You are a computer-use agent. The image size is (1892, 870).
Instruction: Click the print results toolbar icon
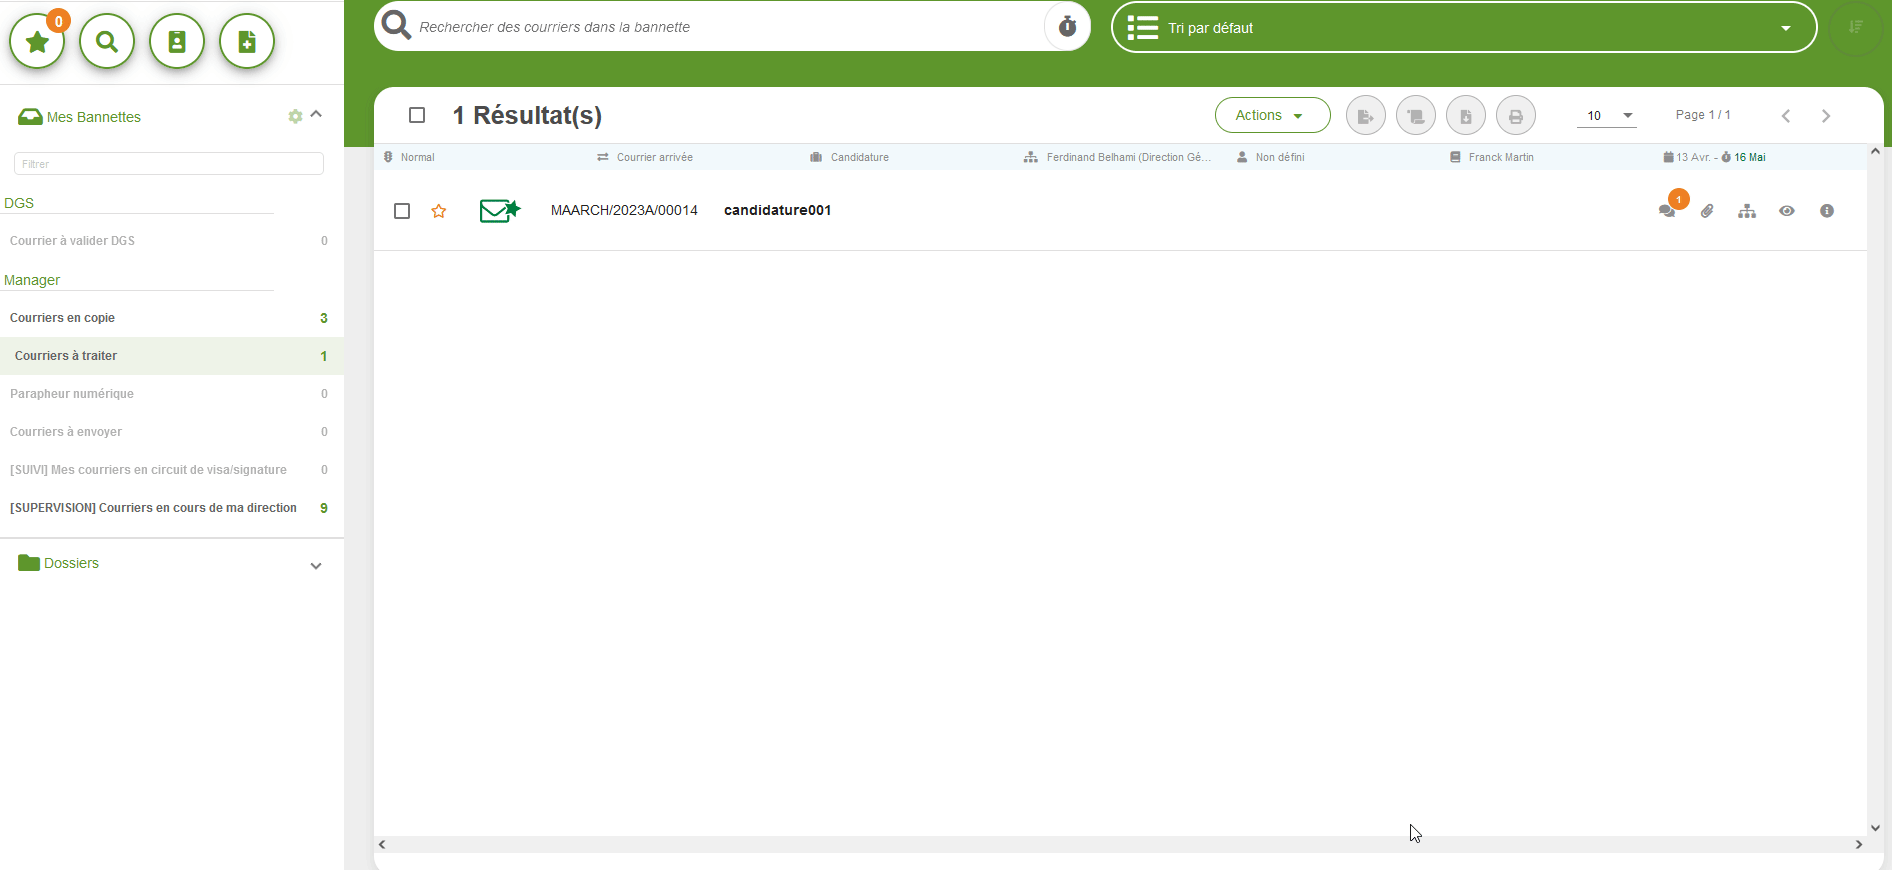pyautogui.click(x=1516, y=116)
